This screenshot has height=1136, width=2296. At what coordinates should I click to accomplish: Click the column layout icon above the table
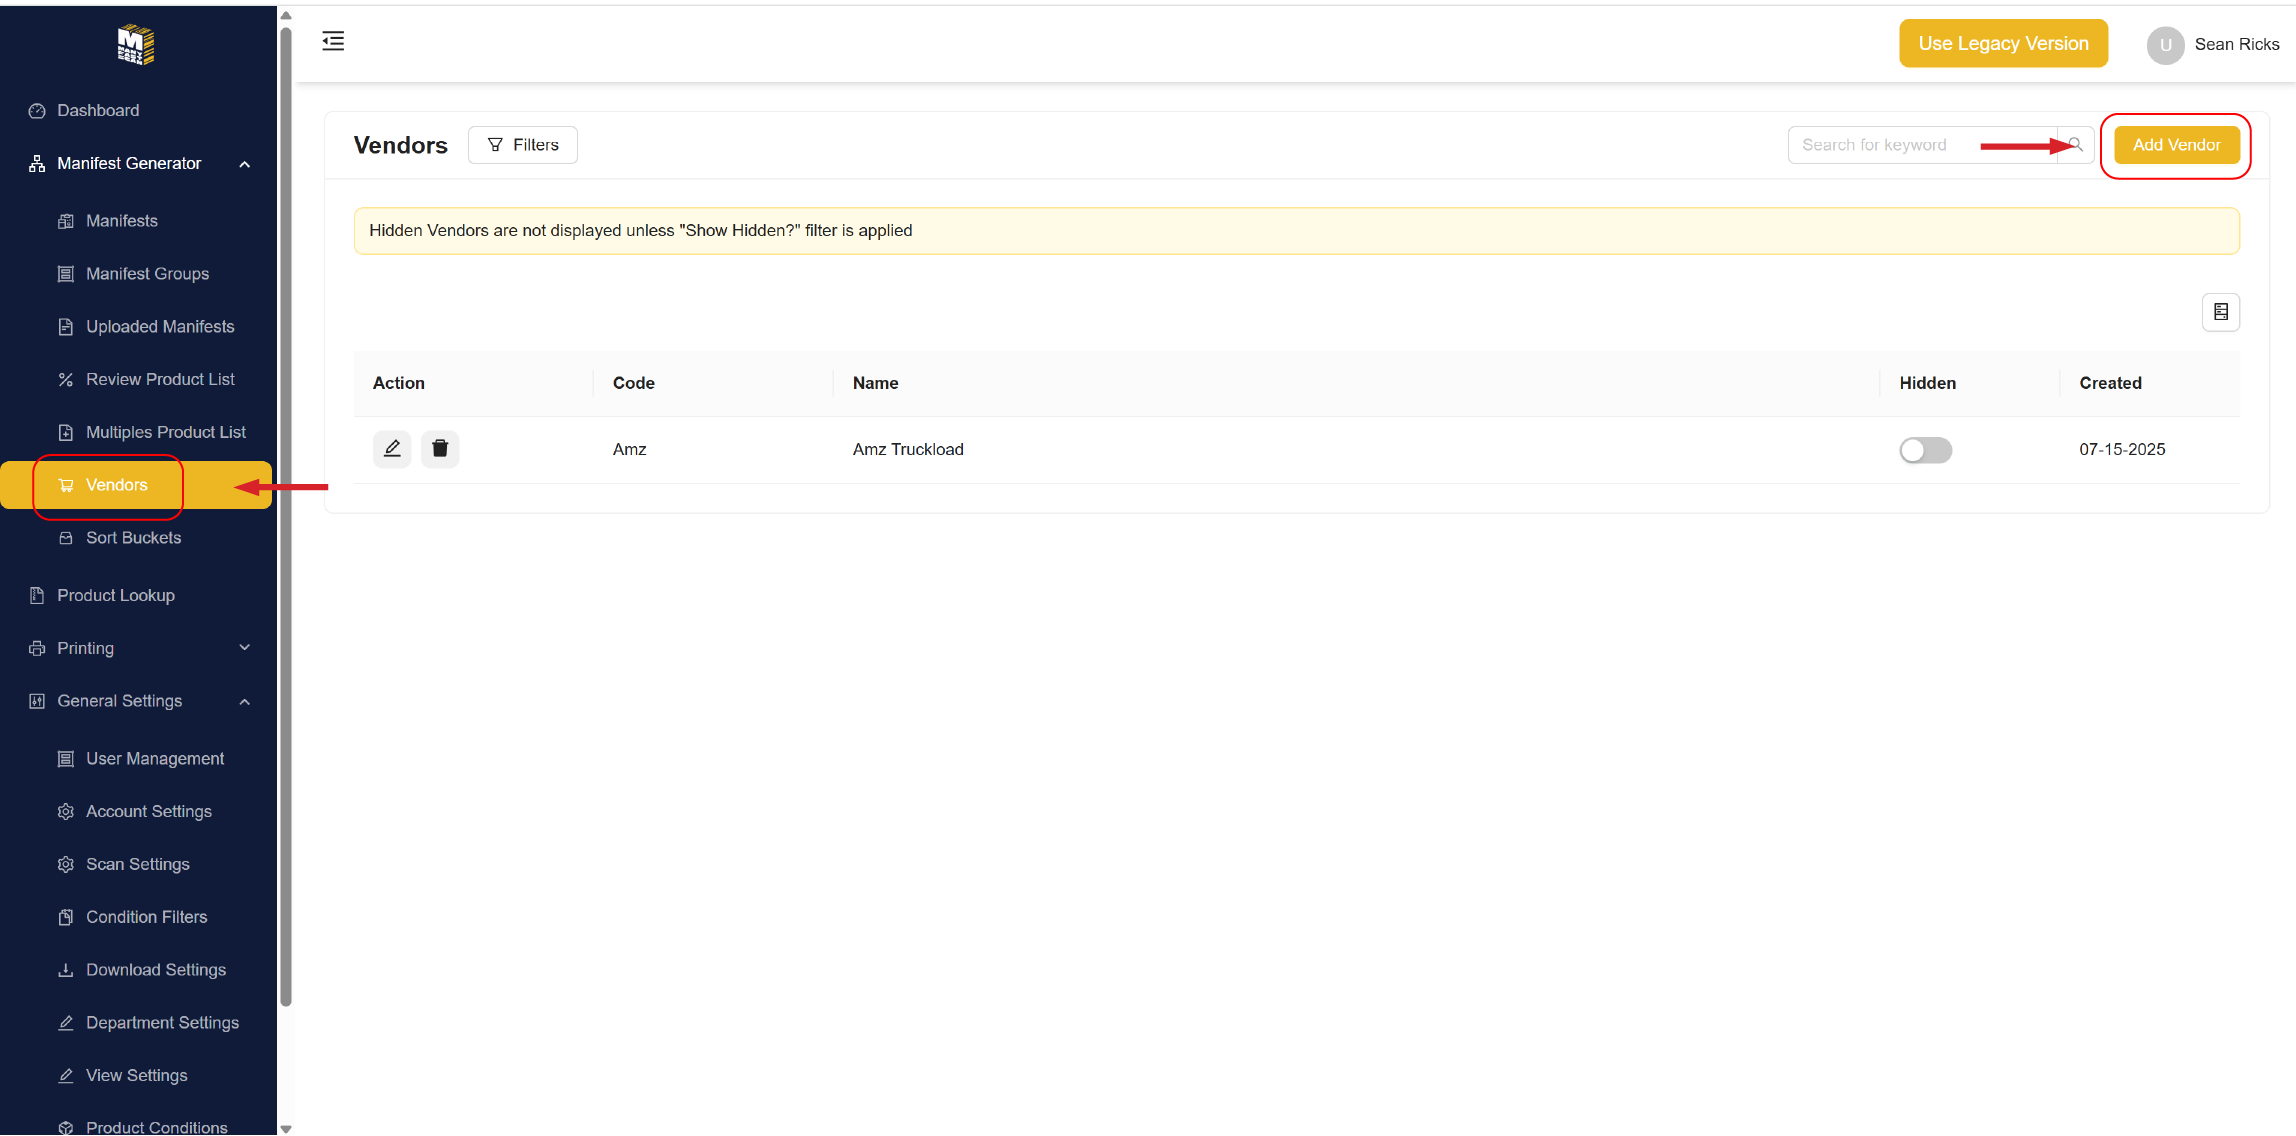click(2220, 312)
